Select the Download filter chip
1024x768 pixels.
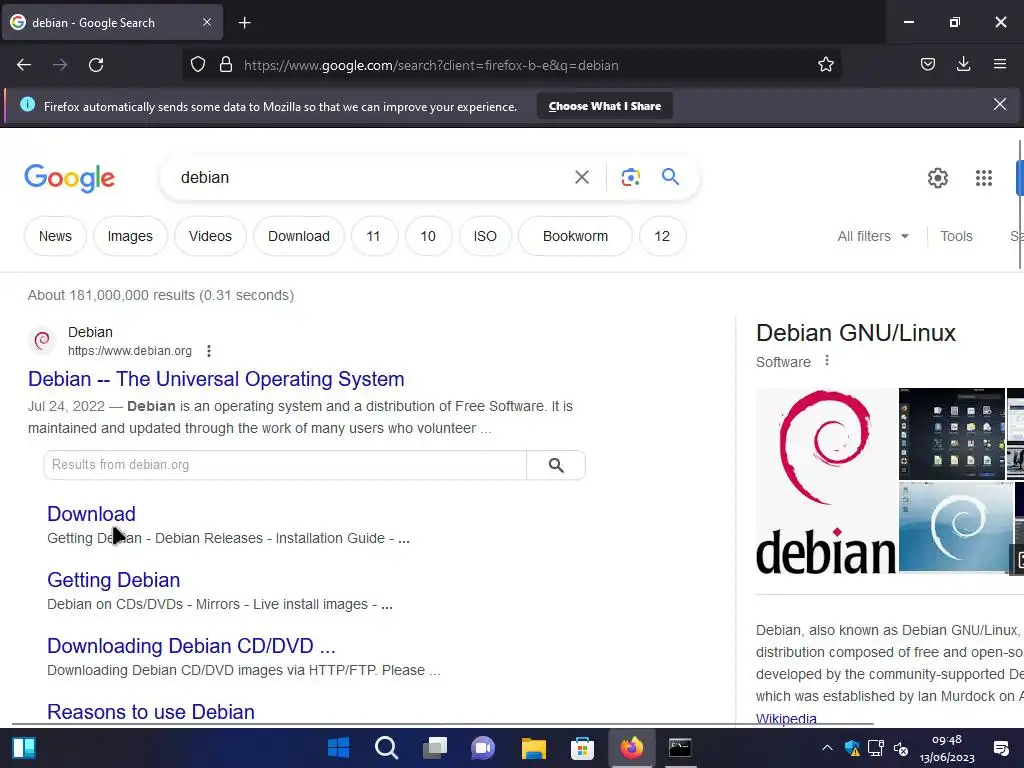coord(298,236)
